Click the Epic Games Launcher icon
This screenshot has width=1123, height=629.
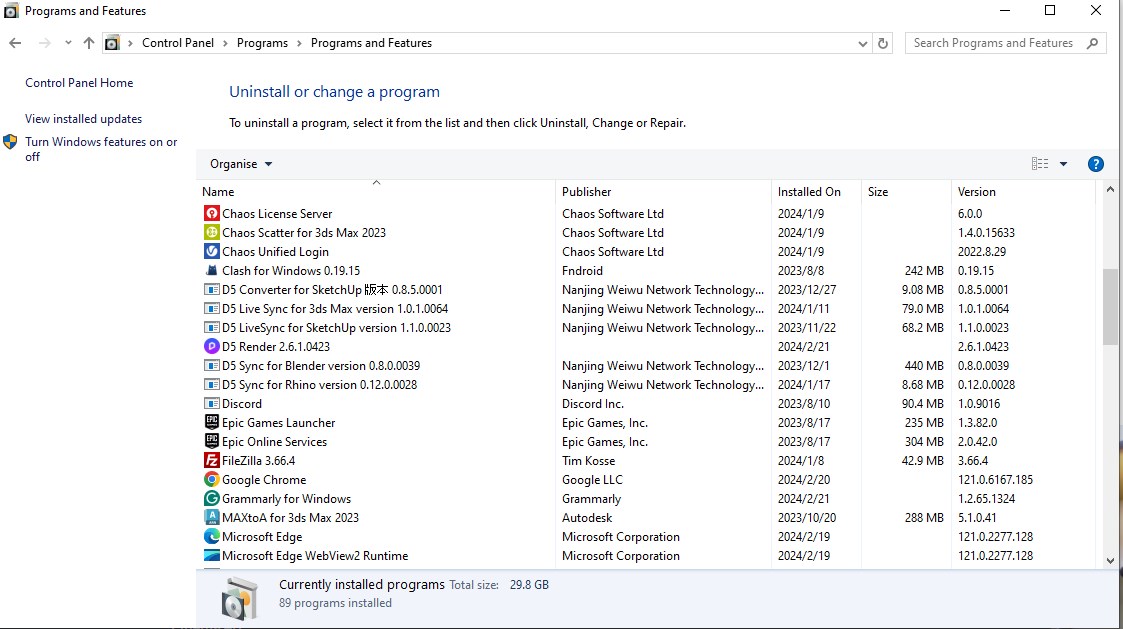tap(211, 422)
